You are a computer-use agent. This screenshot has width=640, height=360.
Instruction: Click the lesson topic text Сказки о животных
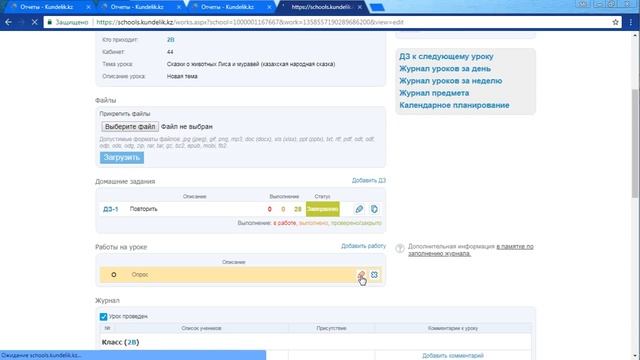click(251, 64)
